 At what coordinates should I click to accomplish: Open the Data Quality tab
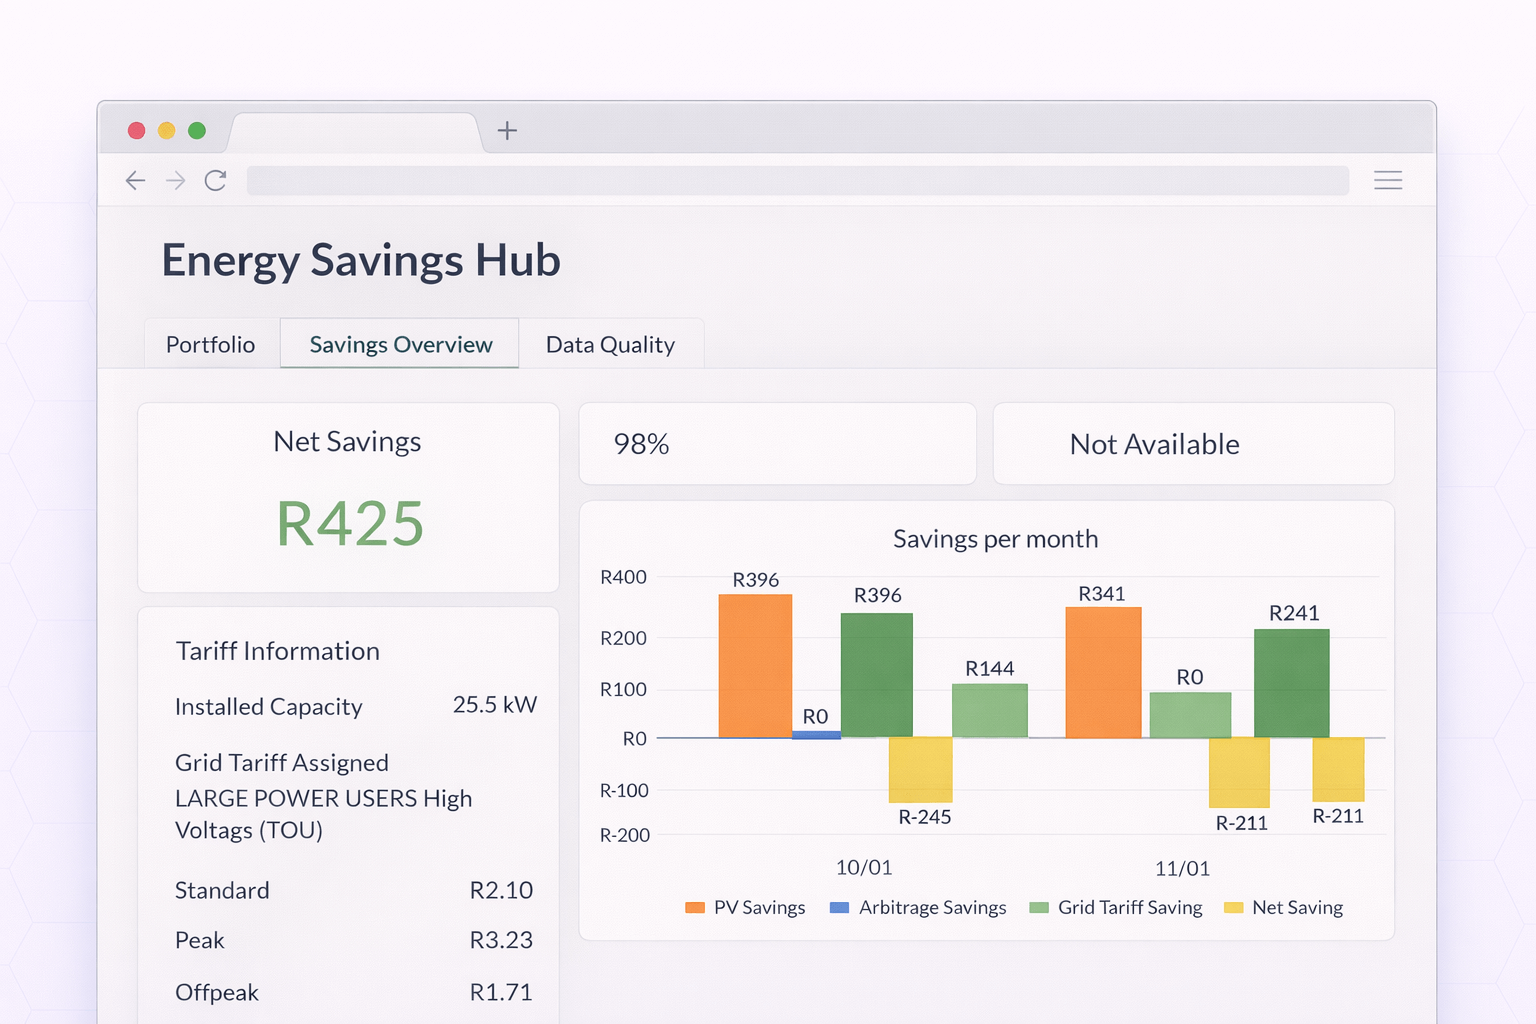point(610,344)
